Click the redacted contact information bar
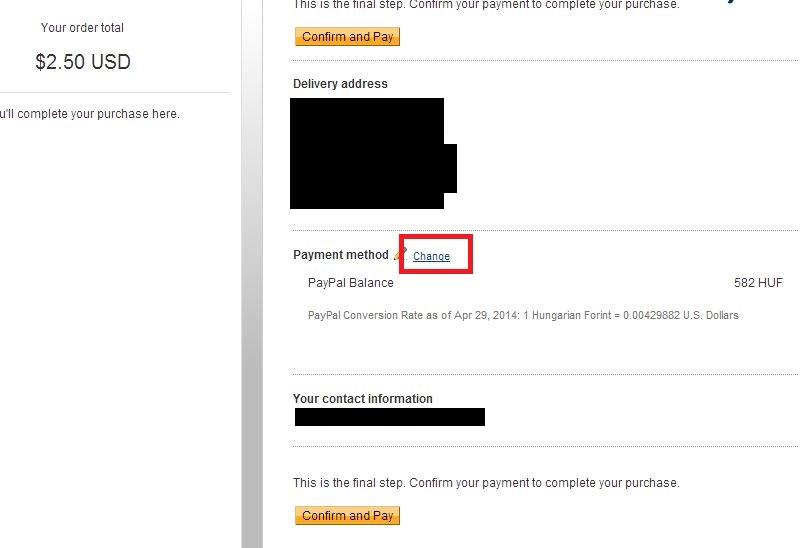Viewport: 803px width, 548px height. coord(390,417)
